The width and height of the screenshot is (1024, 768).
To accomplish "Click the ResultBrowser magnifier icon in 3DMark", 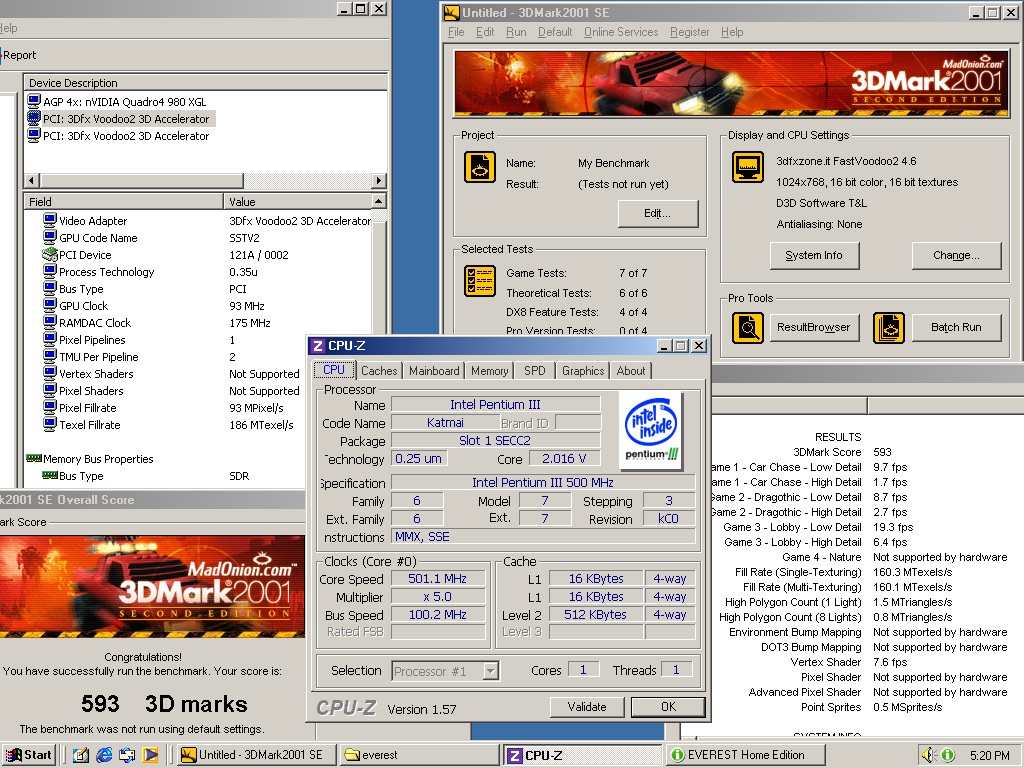I will [x=748, y=327].
